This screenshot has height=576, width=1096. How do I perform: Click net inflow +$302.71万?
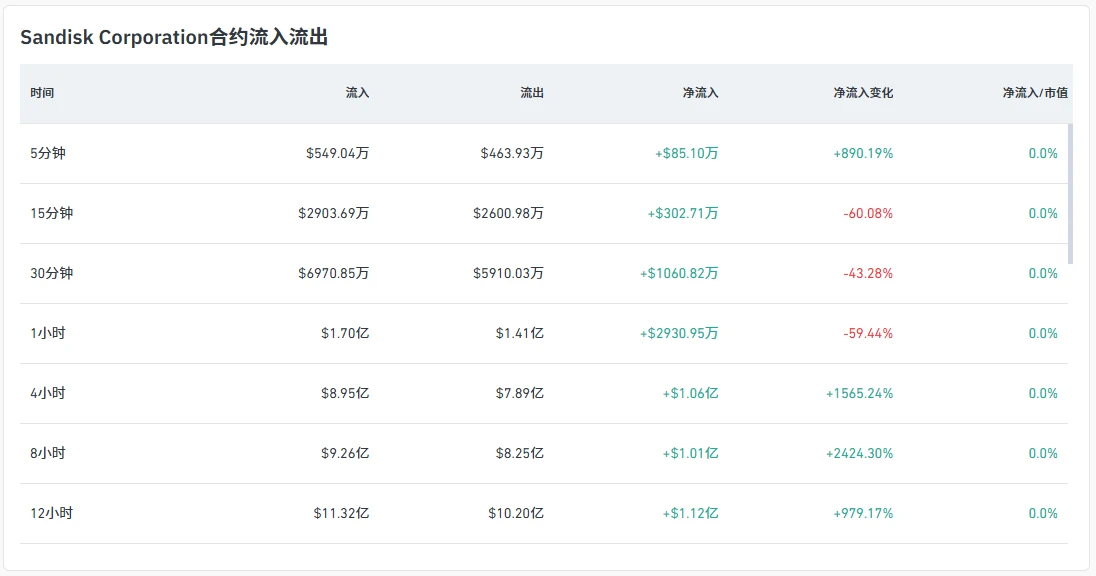point(683,213)
